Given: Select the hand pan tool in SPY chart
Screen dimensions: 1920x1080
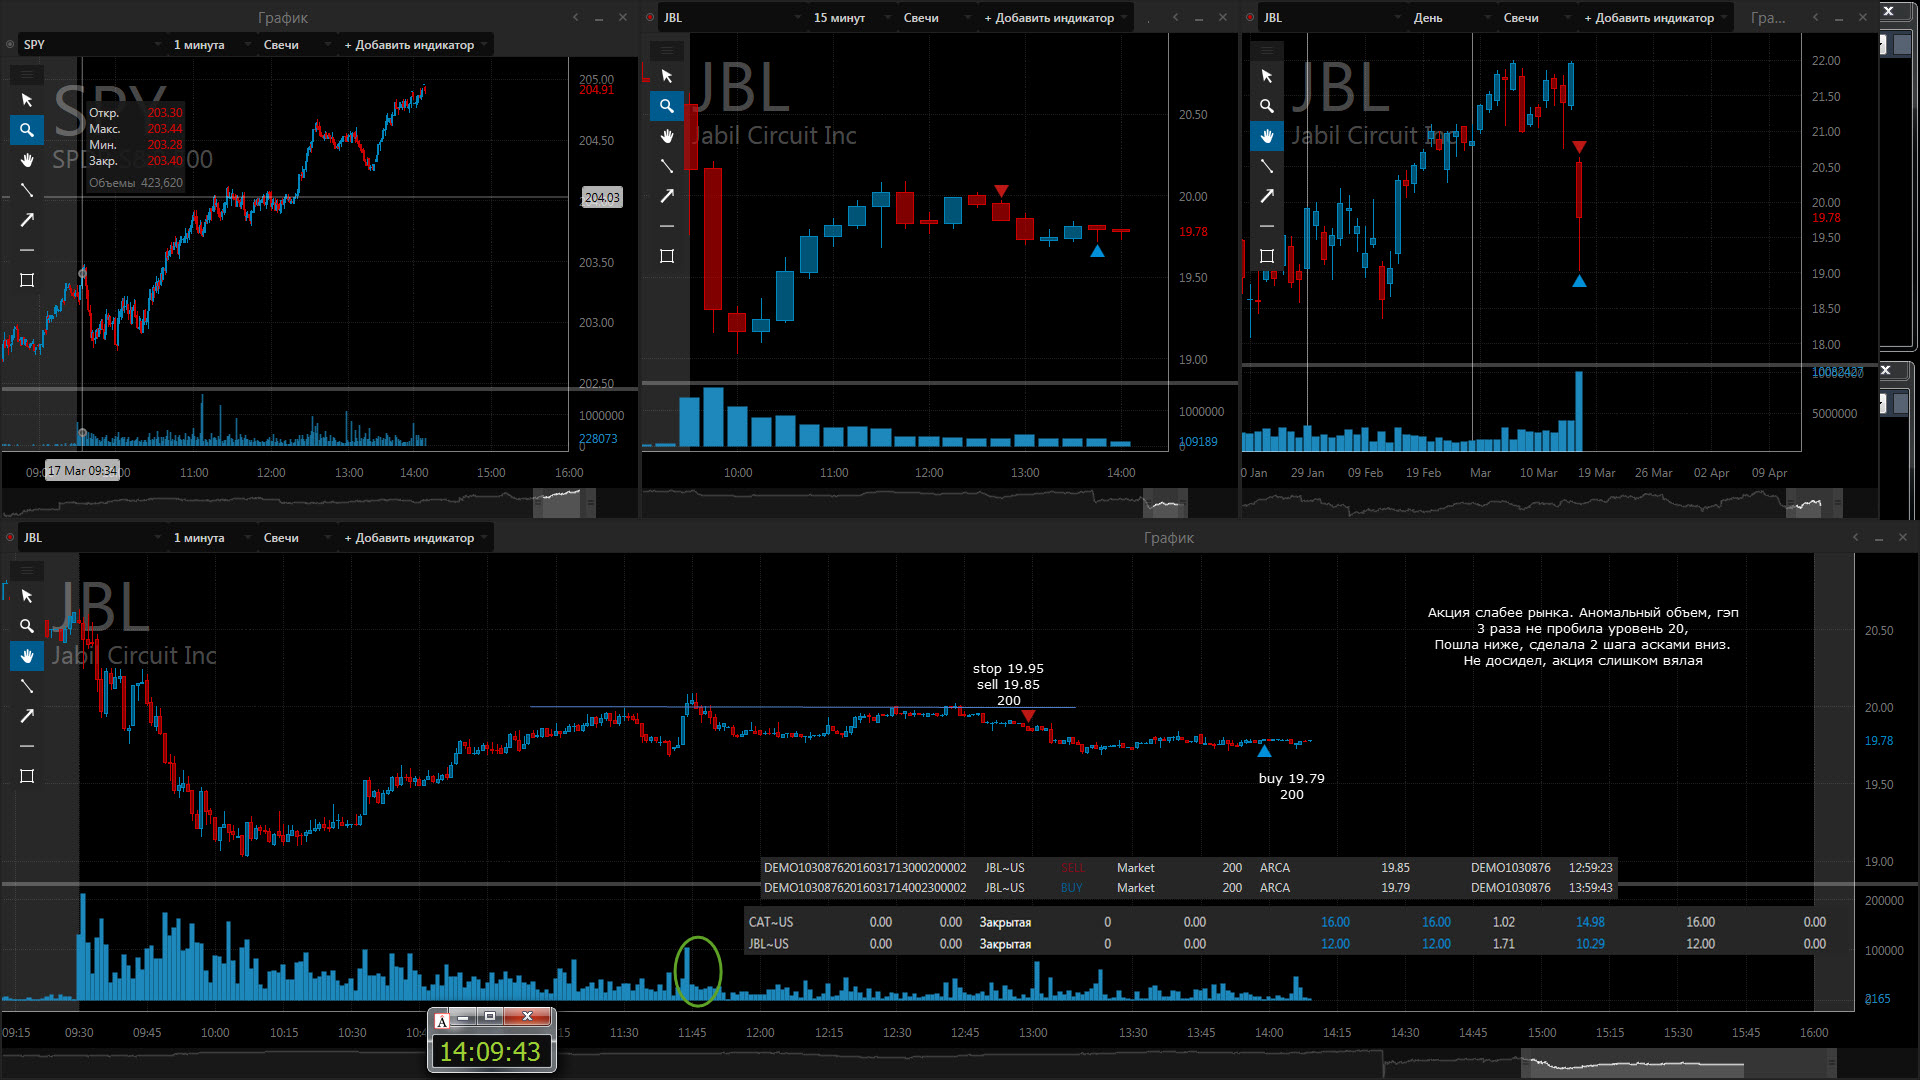Looking at the screenshot, I should click(27, 160).
